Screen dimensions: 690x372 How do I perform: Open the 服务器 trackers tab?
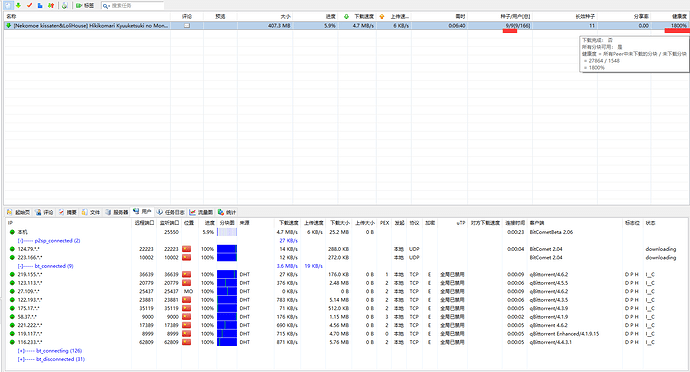coord(117,212)
